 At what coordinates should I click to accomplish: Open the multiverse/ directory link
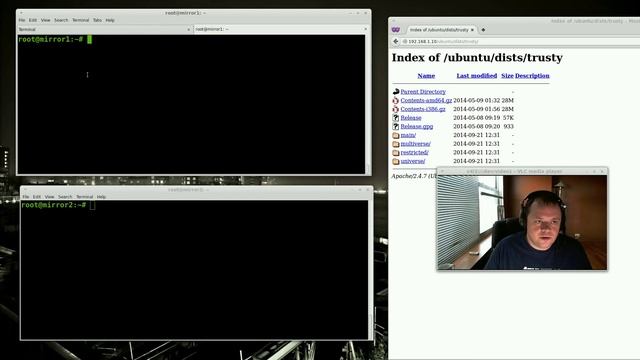tap(416, 144)
